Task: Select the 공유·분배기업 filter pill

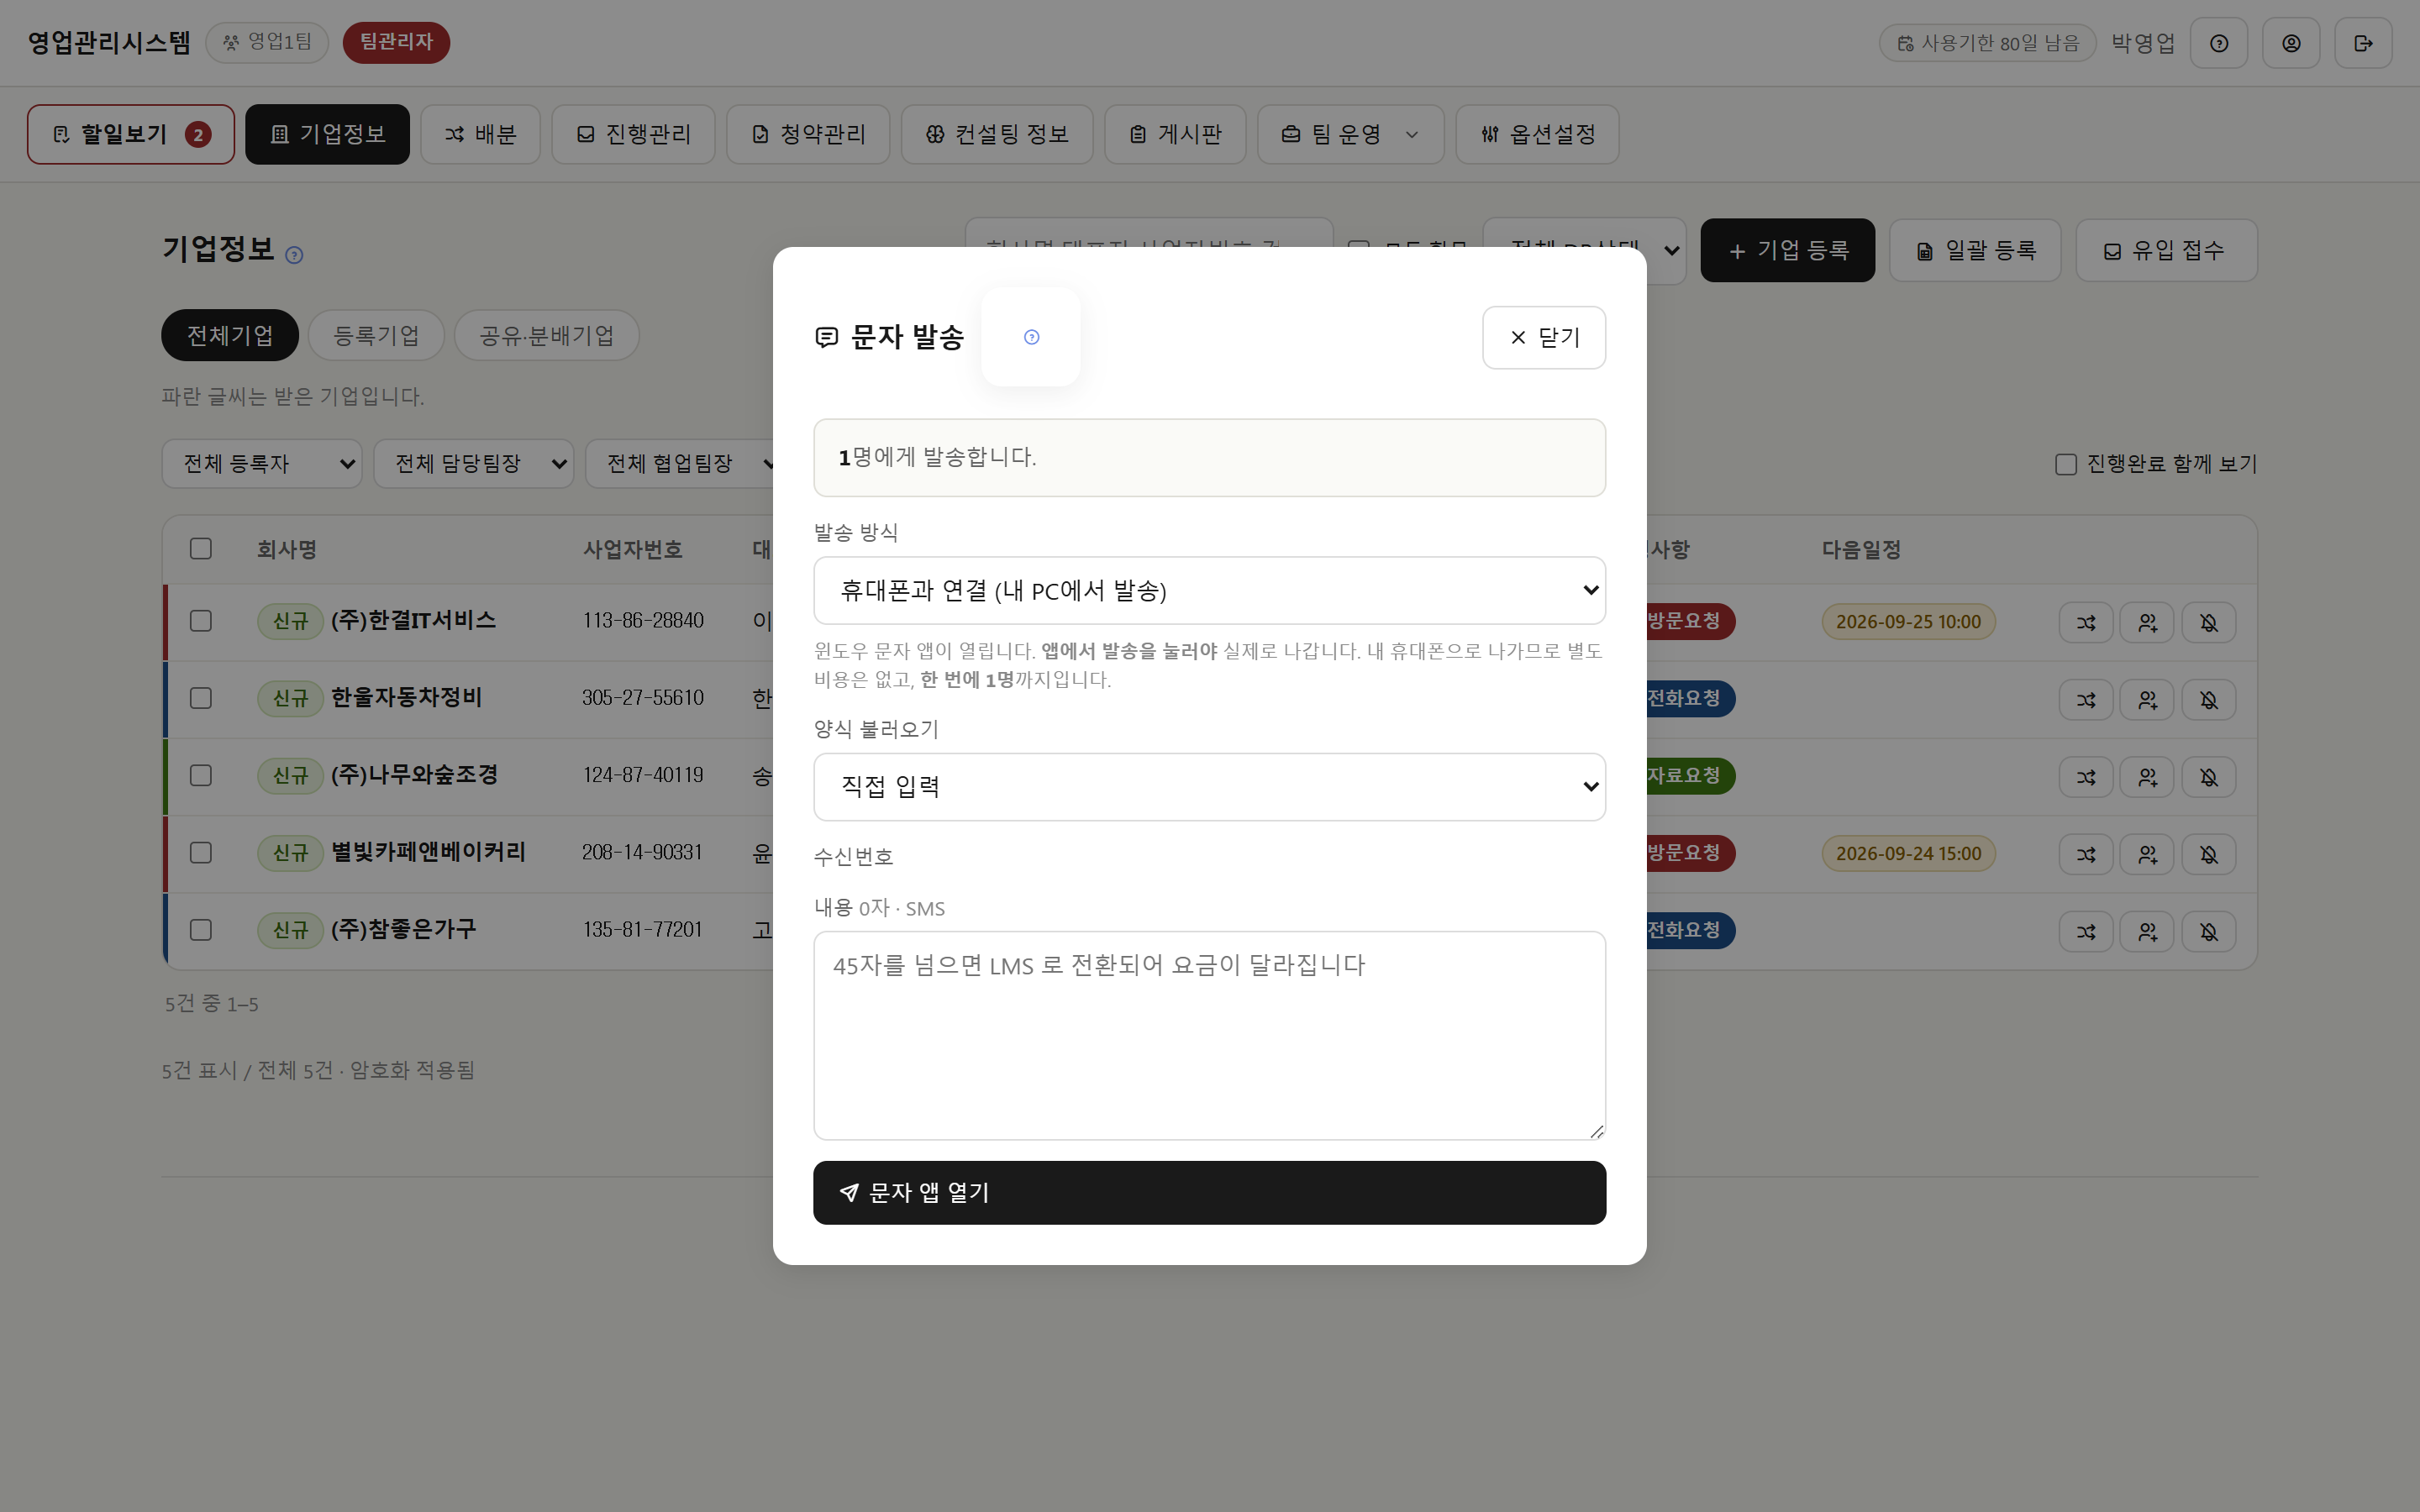Action: 546,335
